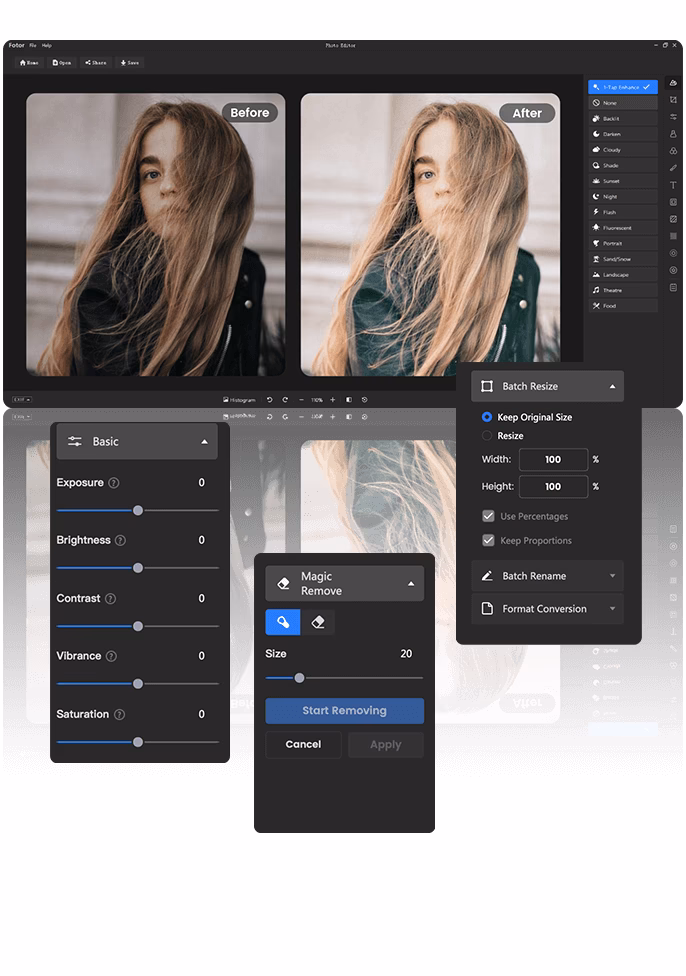Click the redo arrow in bottom toolbar
Screen dimensions: 686x976
point(285,400)
